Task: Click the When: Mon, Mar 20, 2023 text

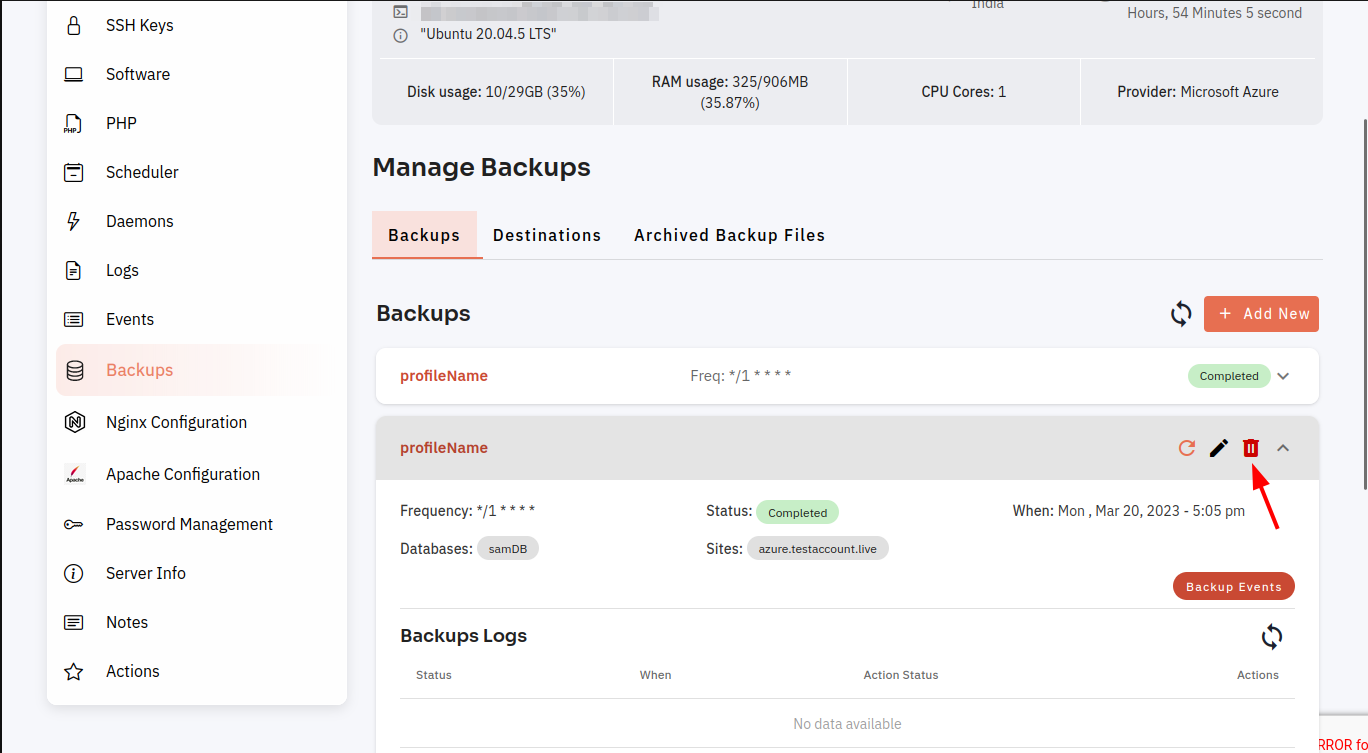Action: point(1129,511)
